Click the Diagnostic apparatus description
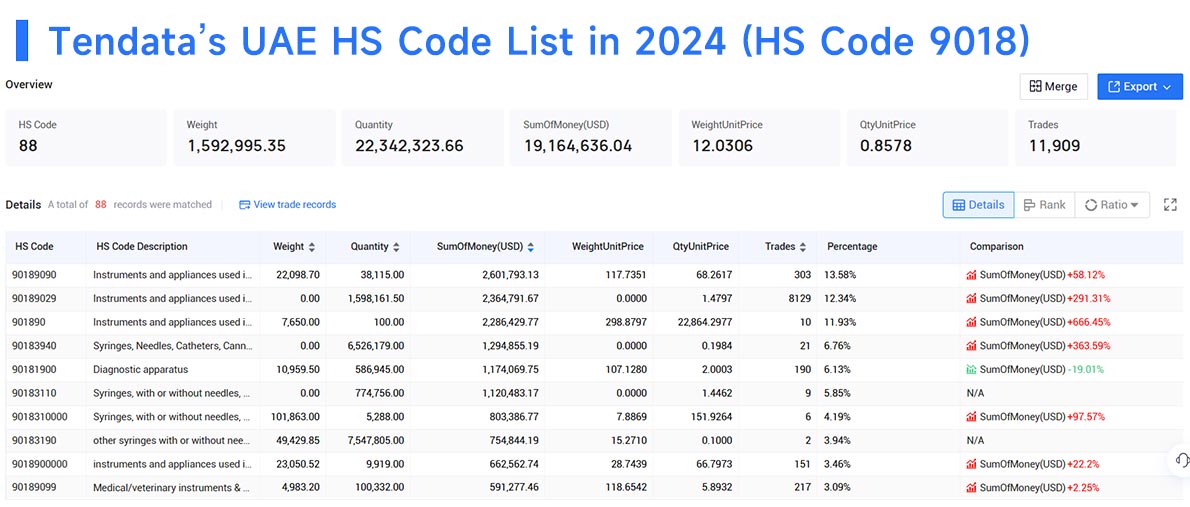Viewport: 1190px width, 507px height. pyautogui.click(x=140, y=370)
